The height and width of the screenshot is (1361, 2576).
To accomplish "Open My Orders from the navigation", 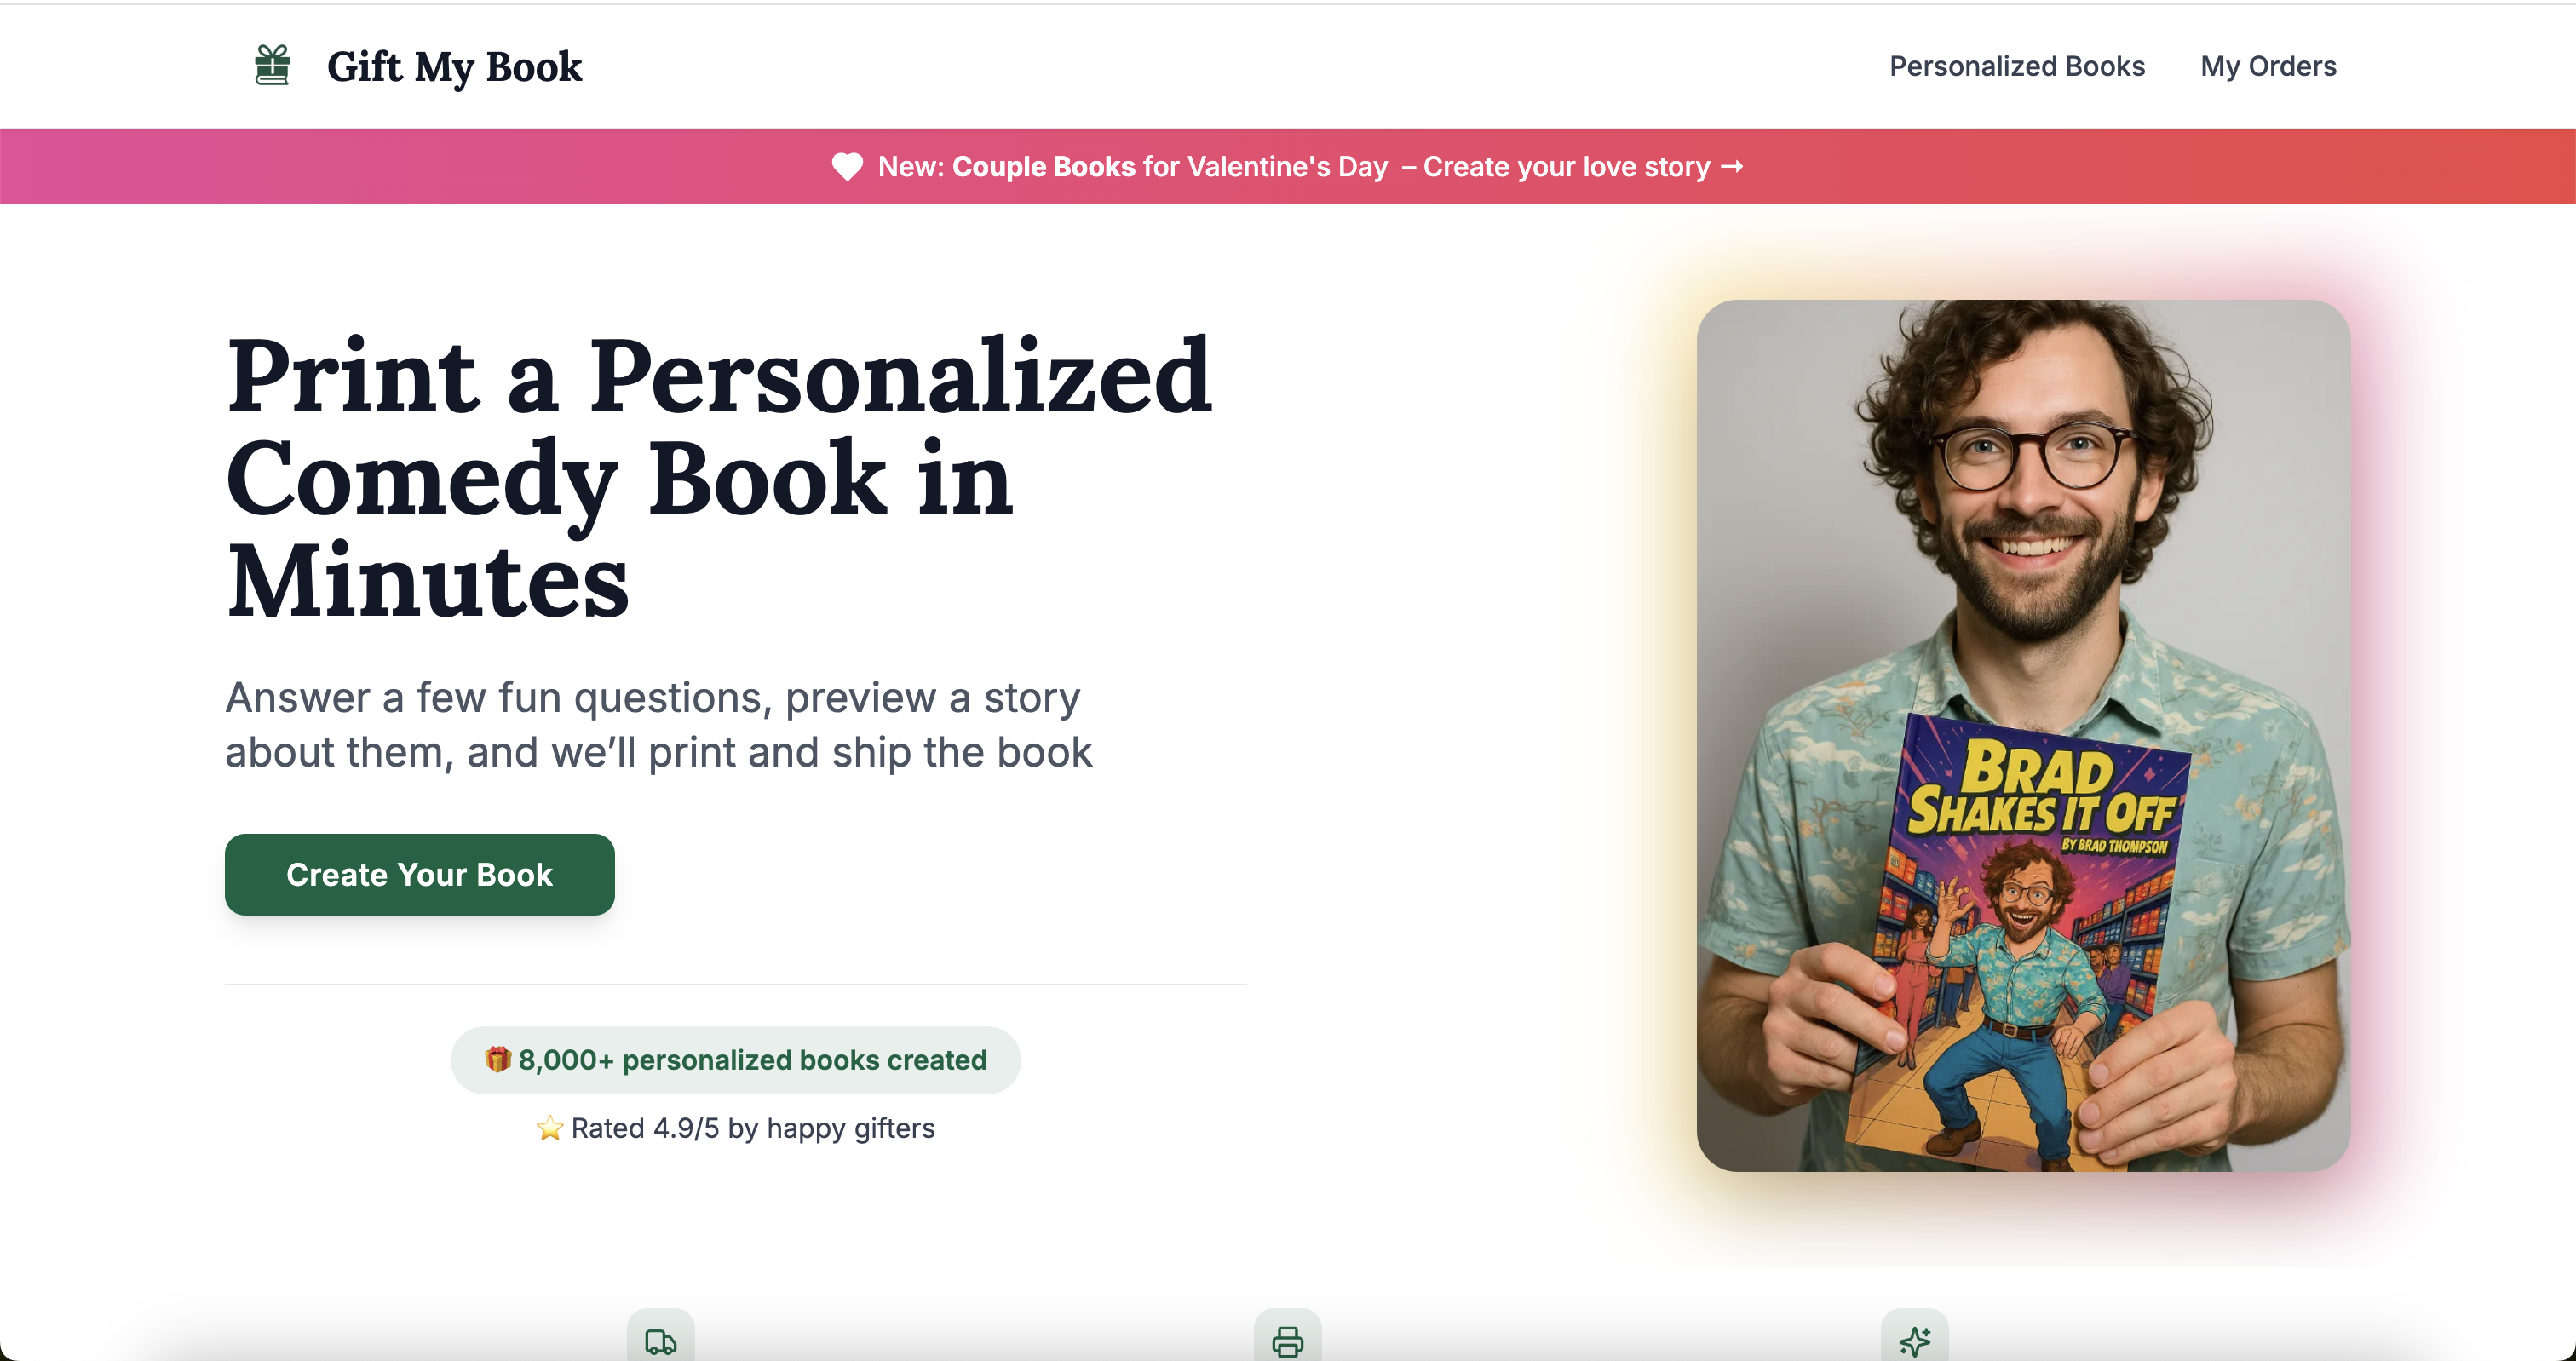I will coord(2267,66).
